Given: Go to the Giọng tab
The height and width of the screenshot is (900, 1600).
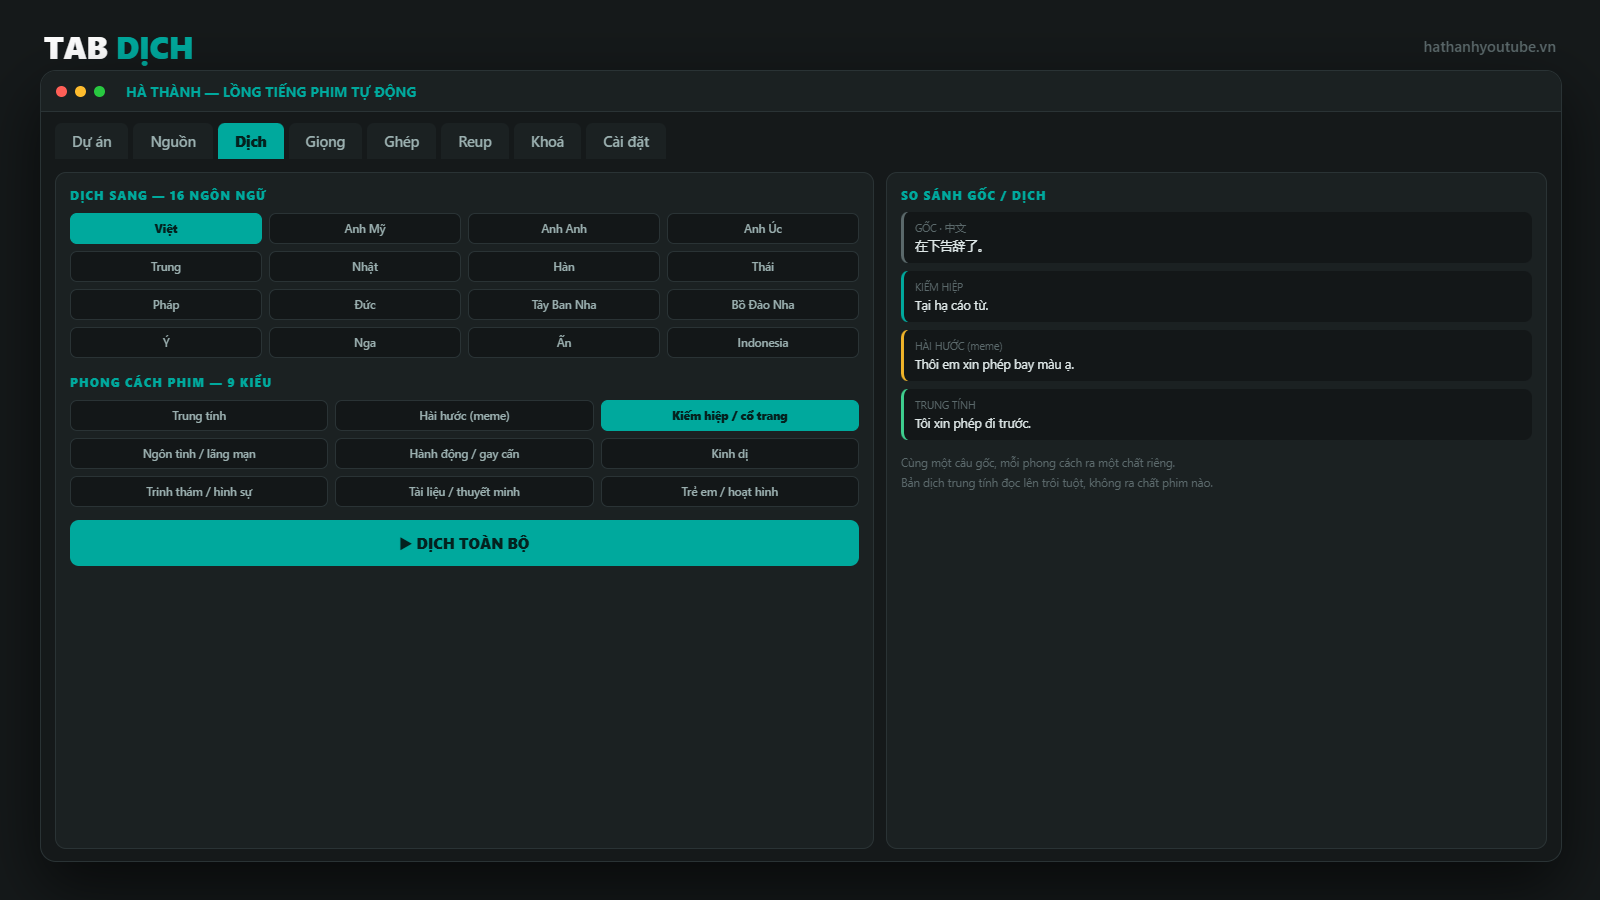Looking at the screenshot, I should [325, 141].
